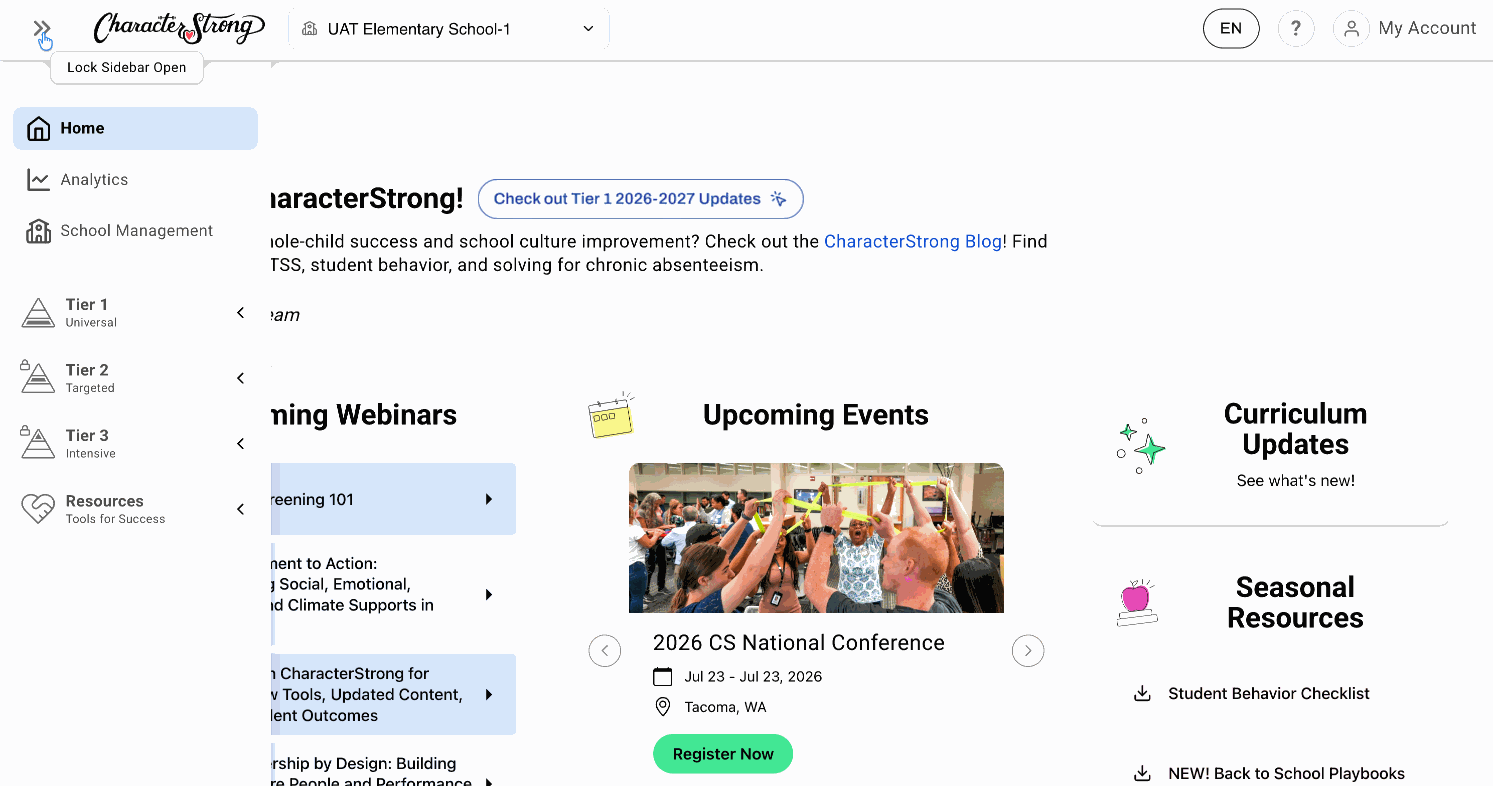This screenshot has width=1493, height=786.
Task: Click the Jul 23 - Jul 23, 2026 date
Action: pos(753,677)
